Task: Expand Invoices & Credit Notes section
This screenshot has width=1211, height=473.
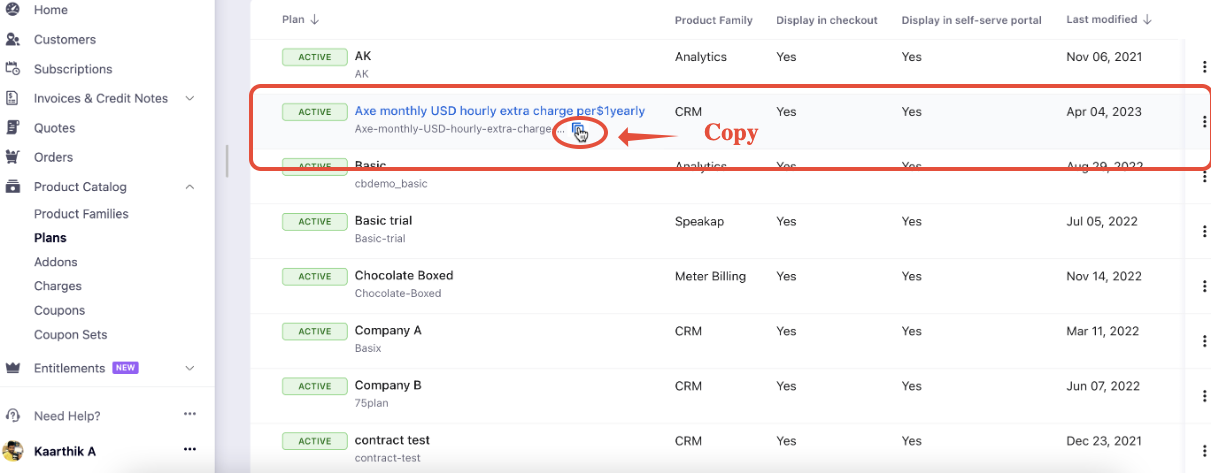Action: click(x=190, y=98)
